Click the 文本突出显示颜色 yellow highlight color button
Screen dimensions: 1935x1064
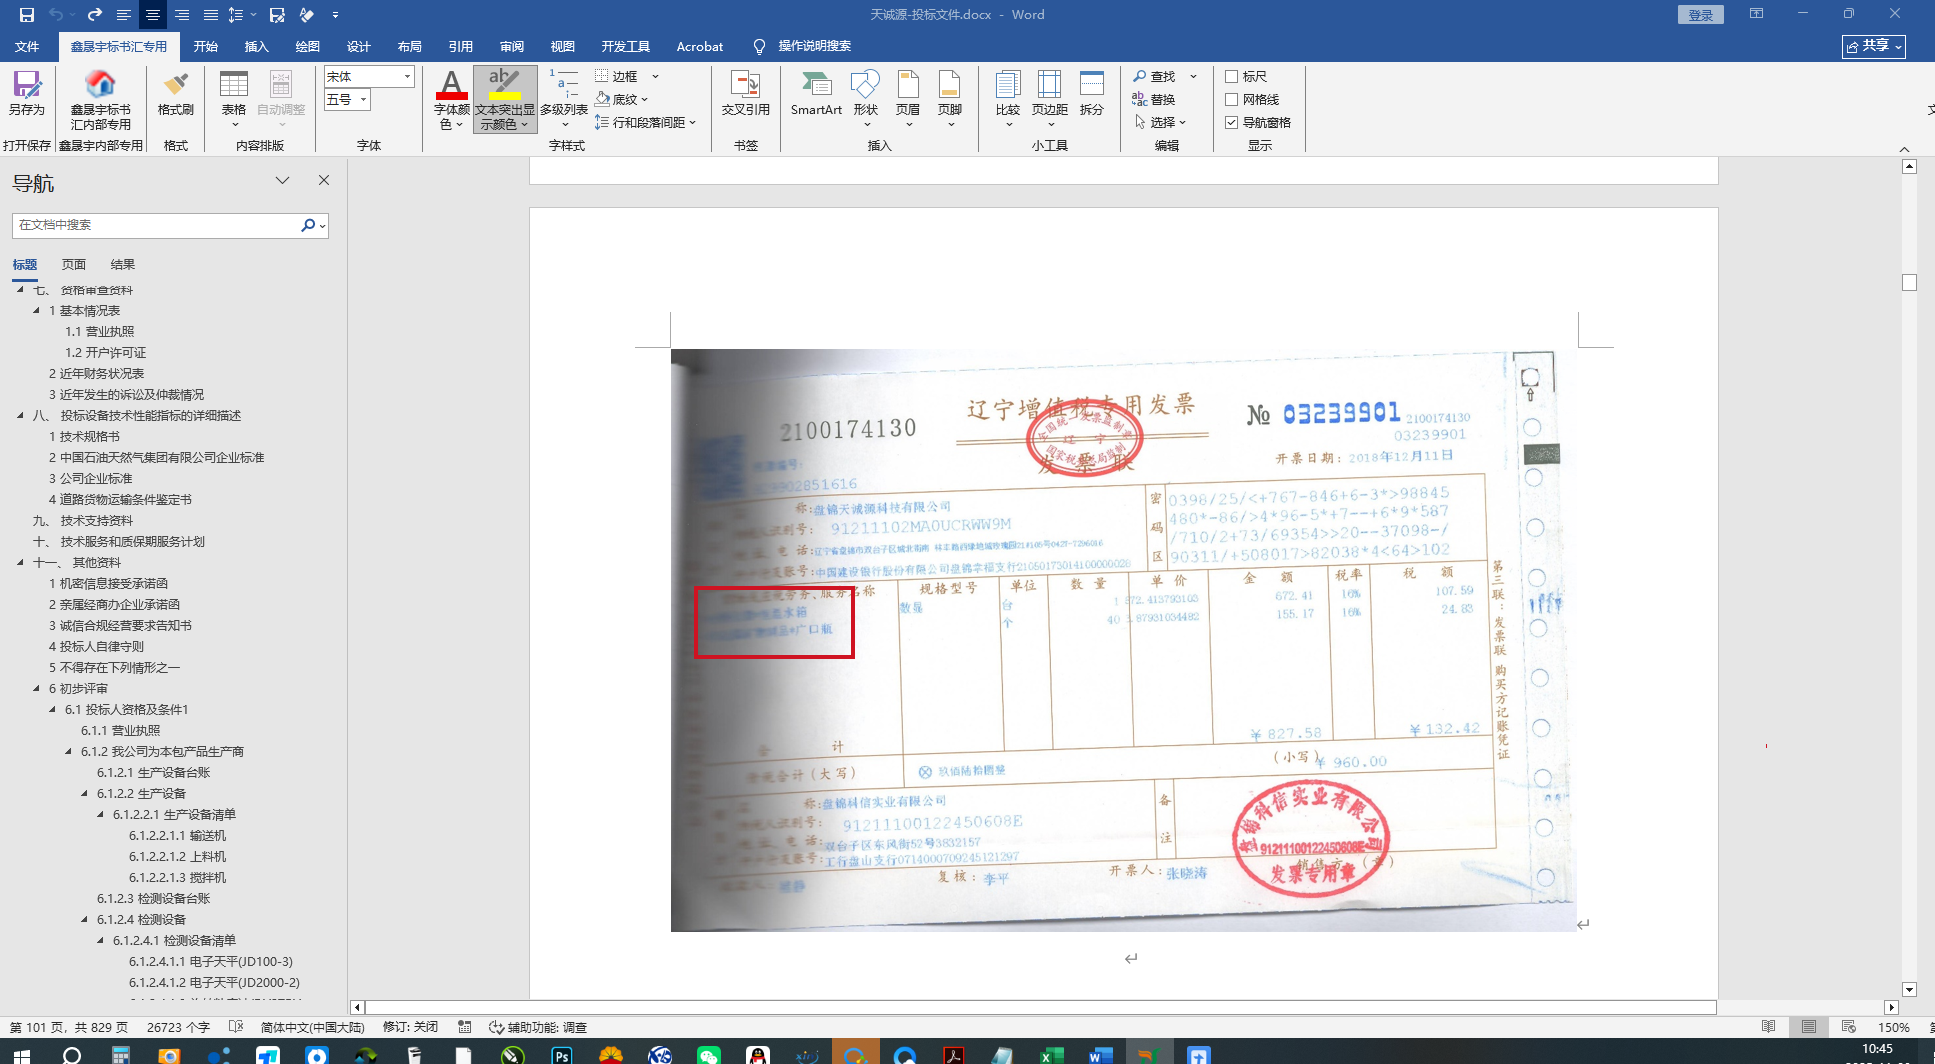pyautogui.click(x=505, y=98)
